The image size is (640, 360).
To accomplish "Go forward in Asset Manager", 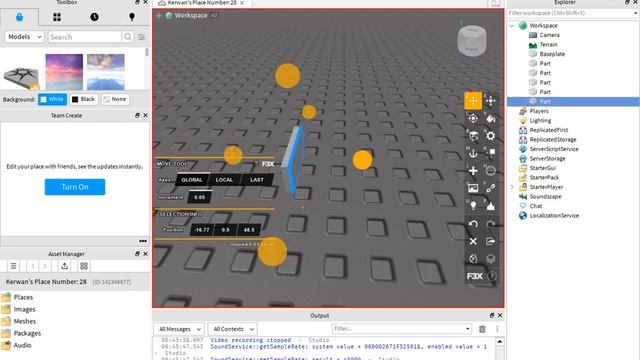I will pyautogui.click(x=45, y=266).
